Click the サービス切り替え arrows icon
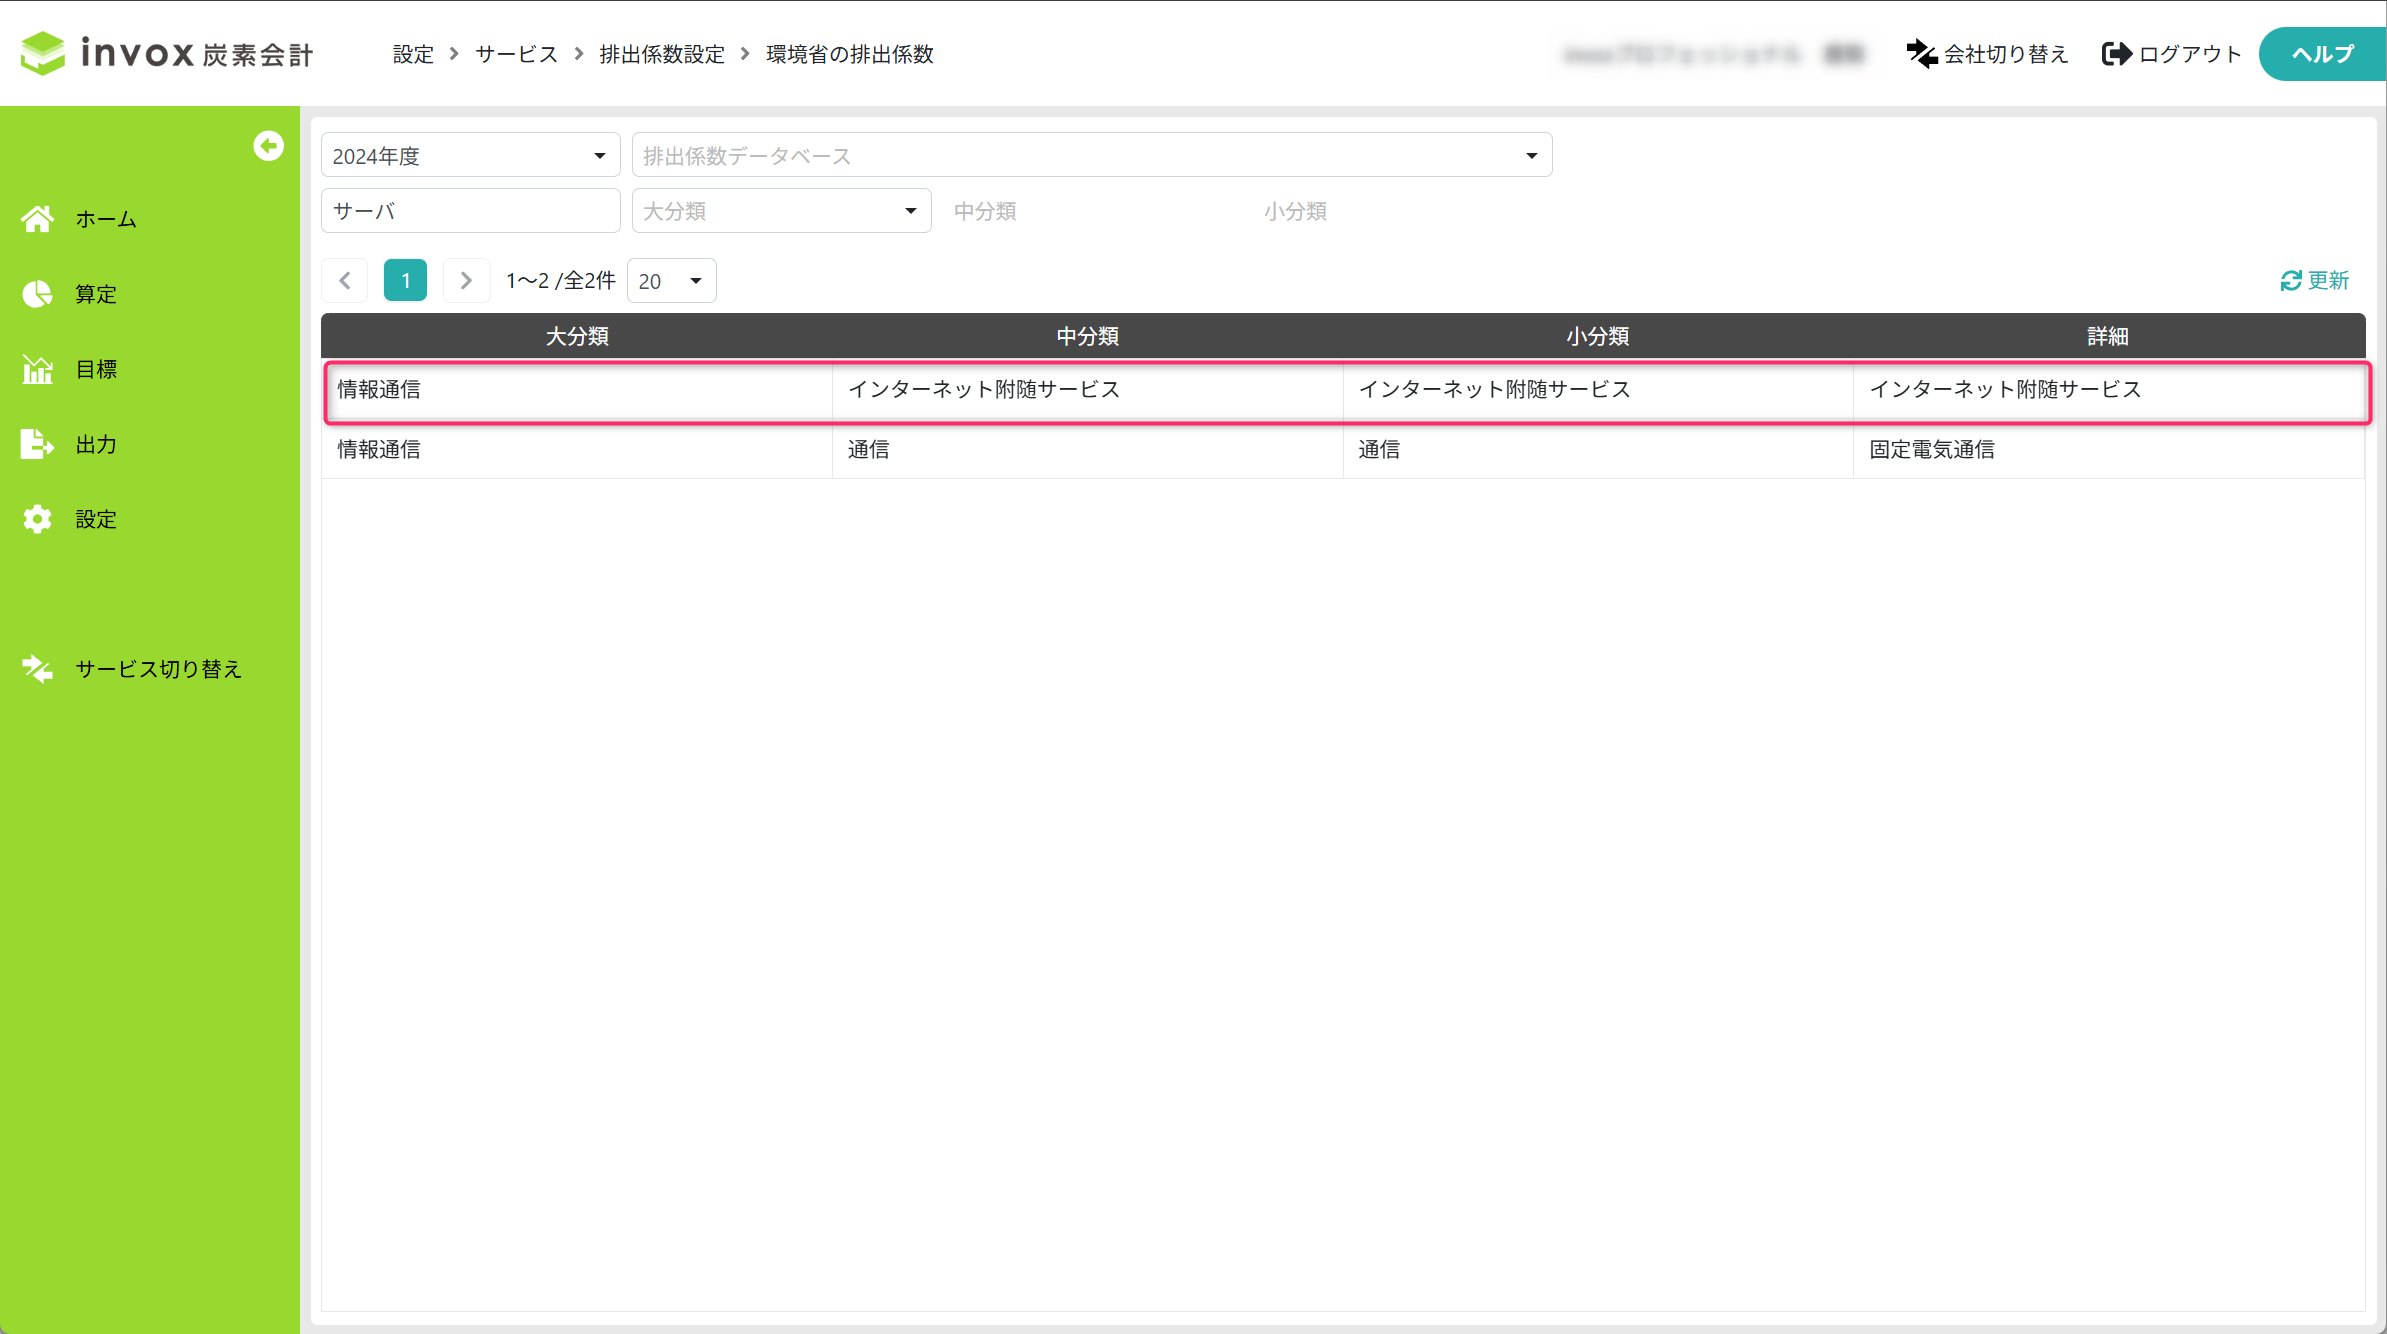 38,669
